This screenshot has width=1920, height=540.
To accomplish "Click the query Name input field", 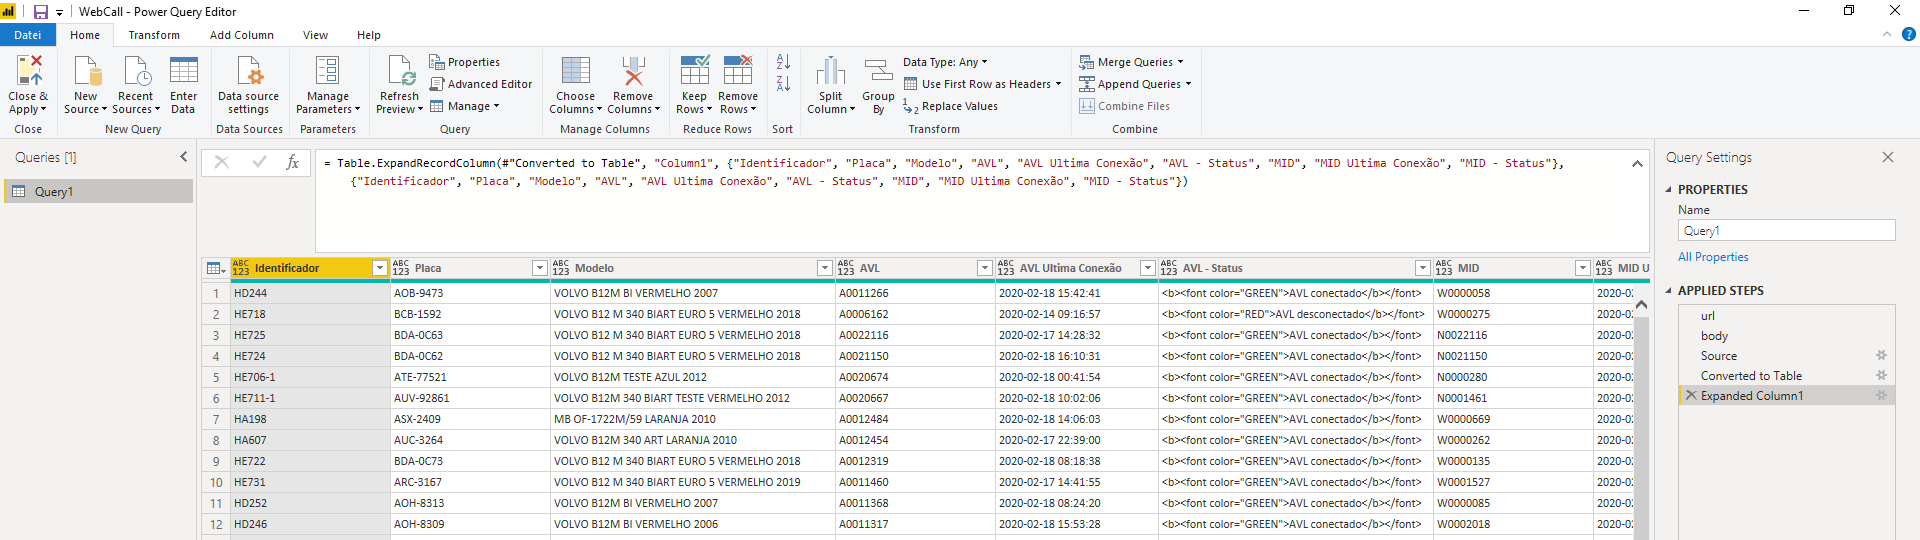I will click(1786, 230).
